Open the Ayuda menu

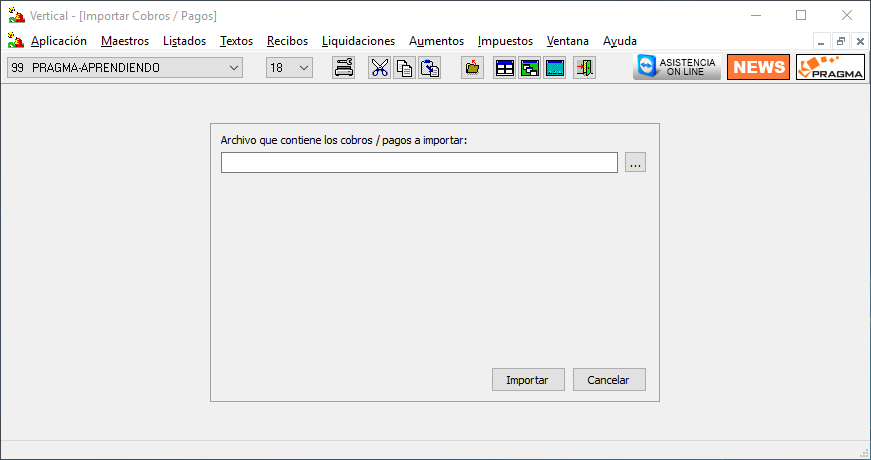pos(620,41)
